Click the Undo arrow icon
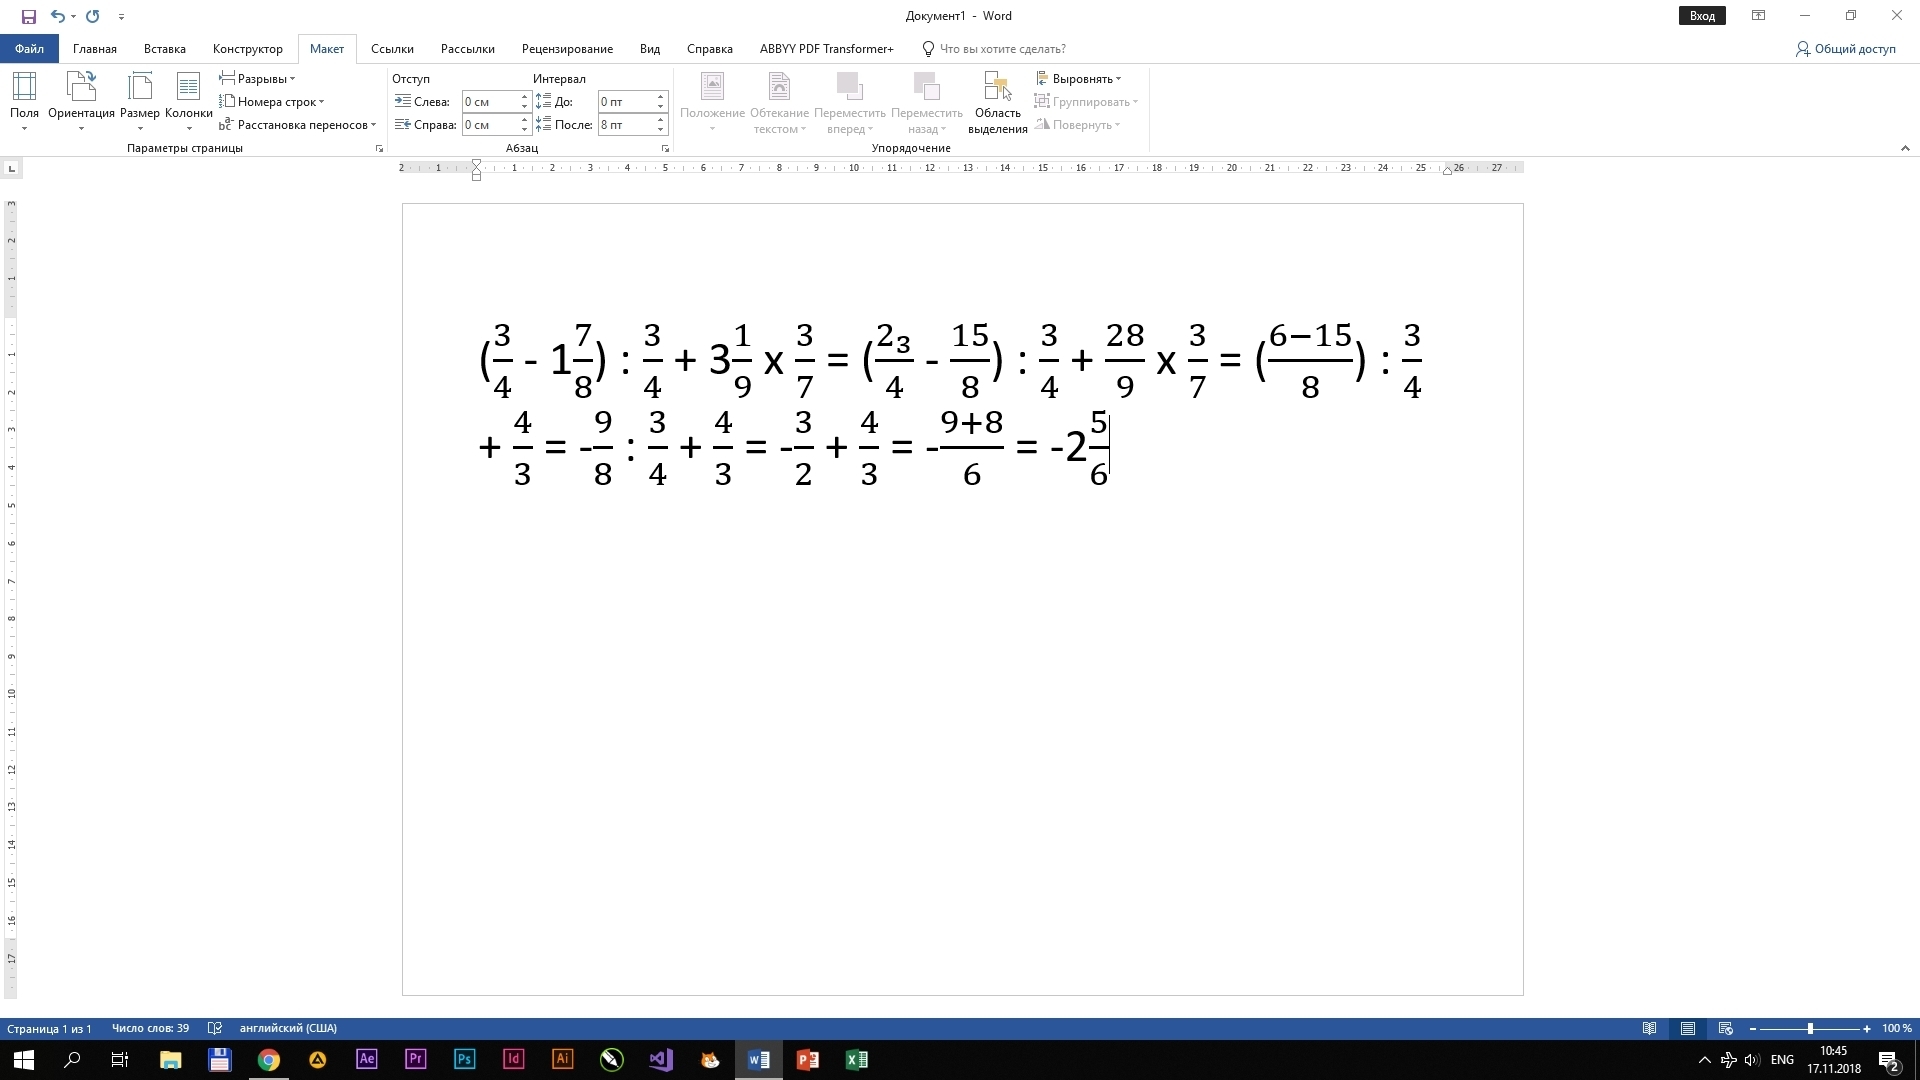Screen dimensions: 1920x1080 click(57, 16)
